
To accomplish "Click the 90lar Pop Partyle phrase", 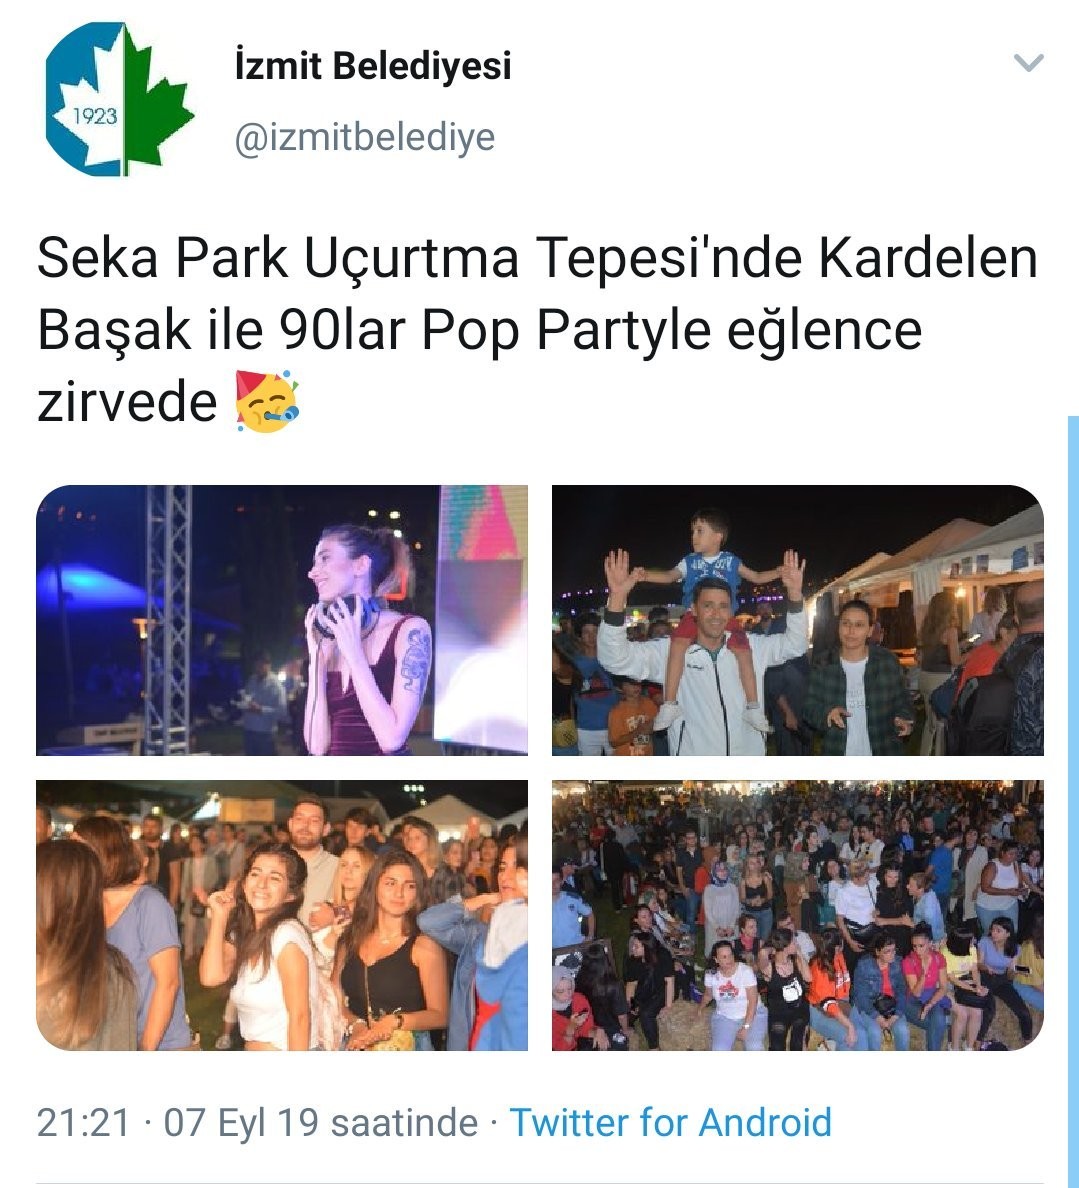I will pyautogui.click(x=495, y=330).
